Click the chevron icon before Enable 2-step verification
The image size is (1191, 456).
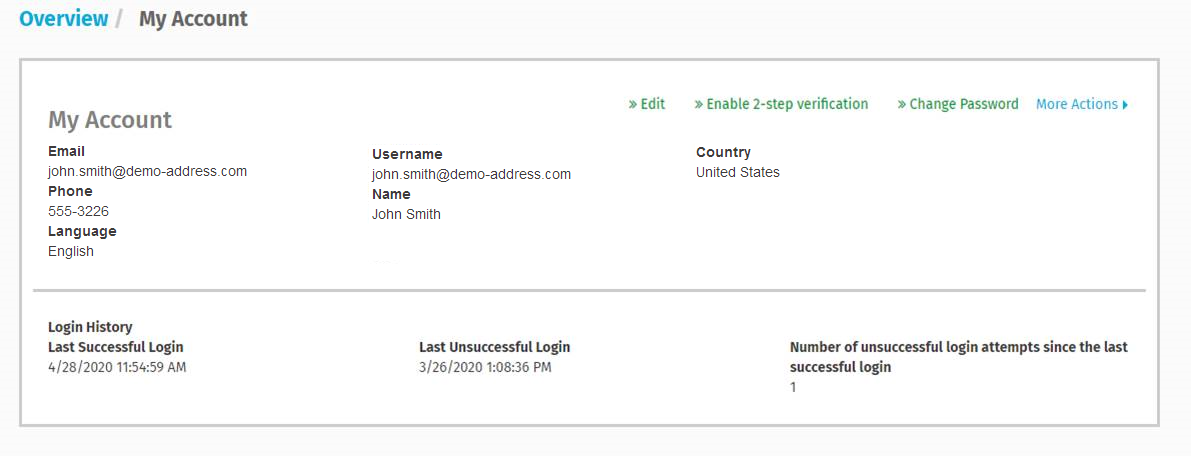[699, 104]
